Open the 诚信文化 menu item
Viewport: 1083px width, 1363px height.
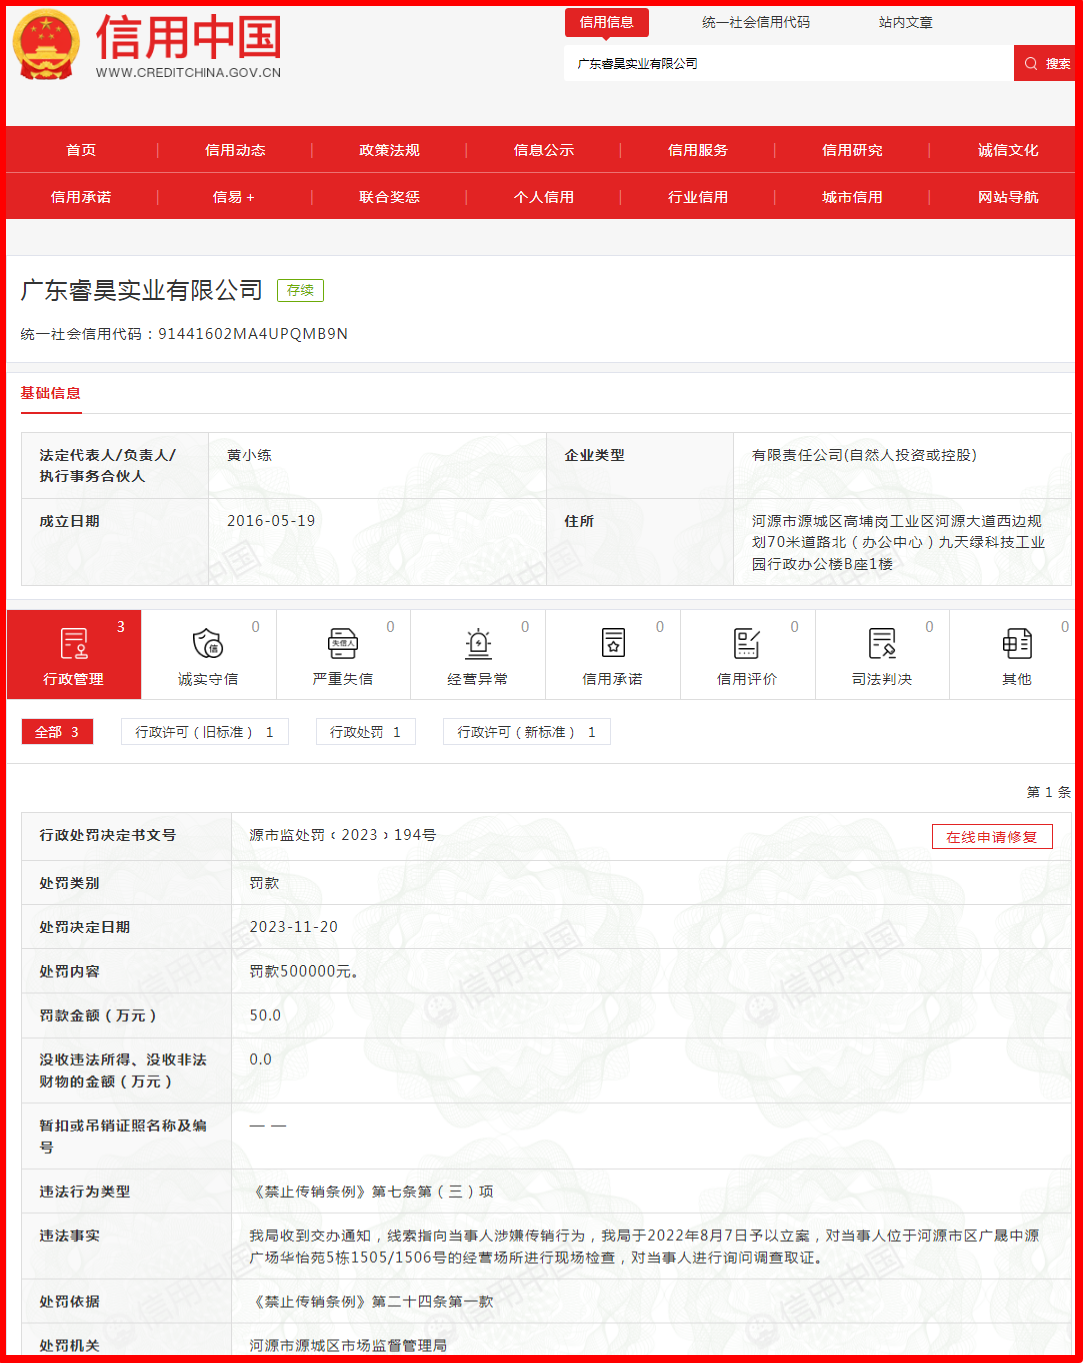[1008, 150]
